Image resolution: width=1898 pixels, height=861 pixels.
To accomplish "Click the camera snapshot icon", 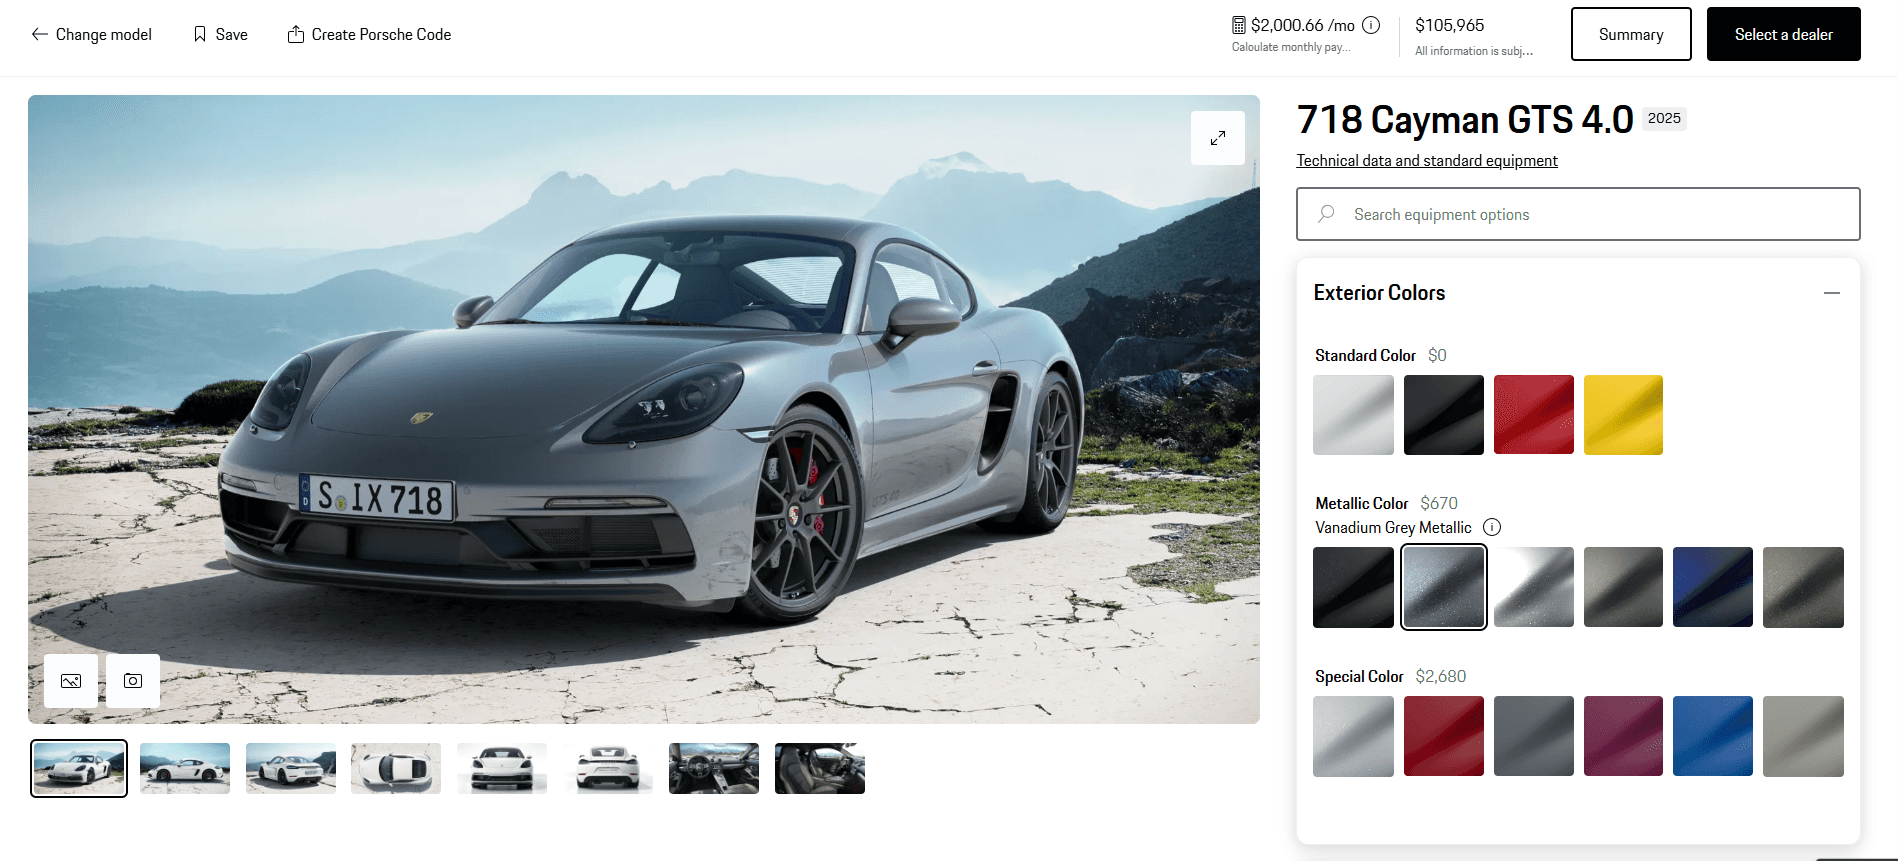I will coord(133,681).
